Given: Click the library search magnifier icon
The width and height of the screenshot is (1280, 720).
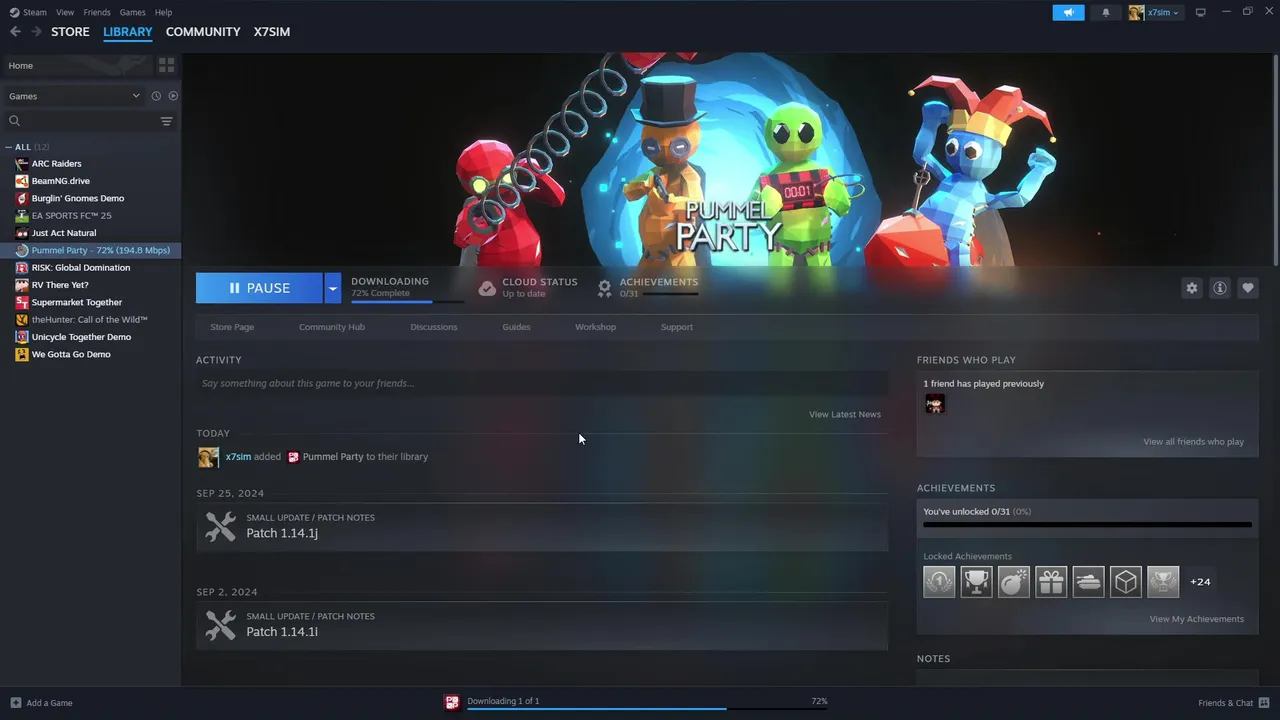Looking at the screenshot, I should (14, 121).
